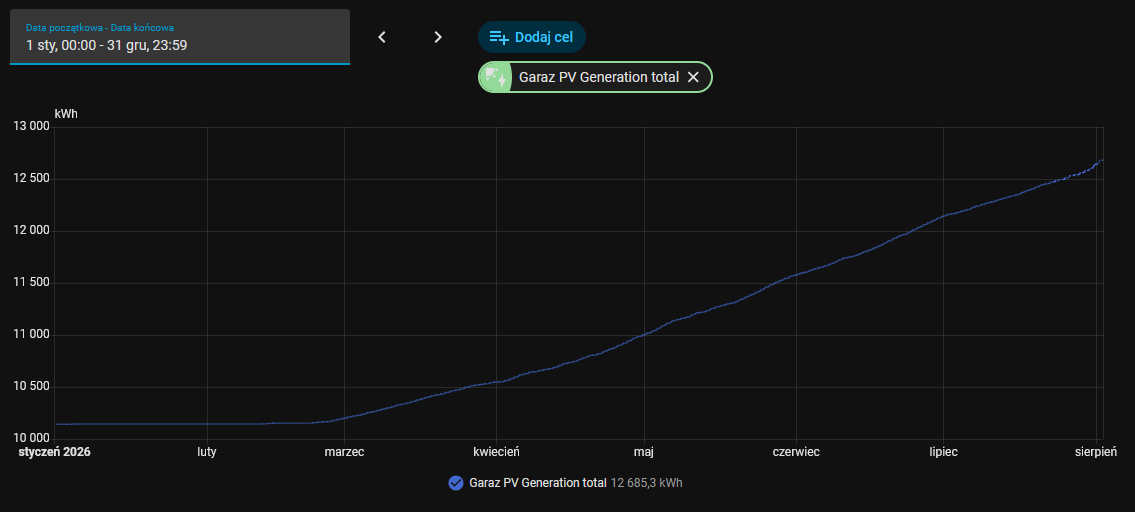Viewport: 1135px width, 512px height.
Task: Go to the previous date range
Action: pos(382,37)
